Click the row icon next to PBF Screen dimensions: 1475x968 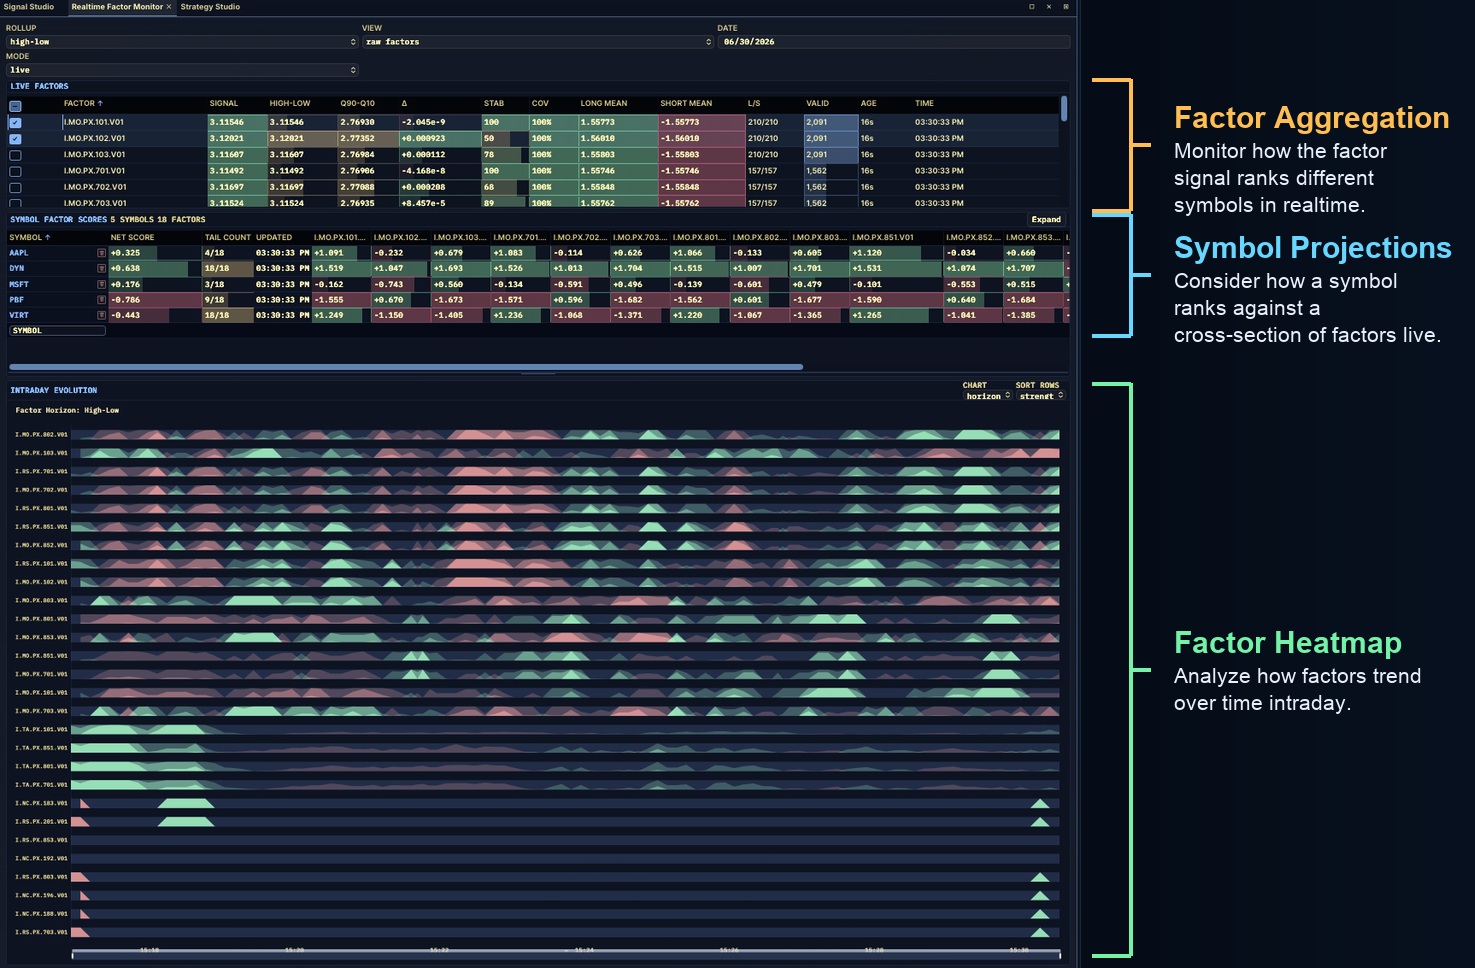[101, 300]
